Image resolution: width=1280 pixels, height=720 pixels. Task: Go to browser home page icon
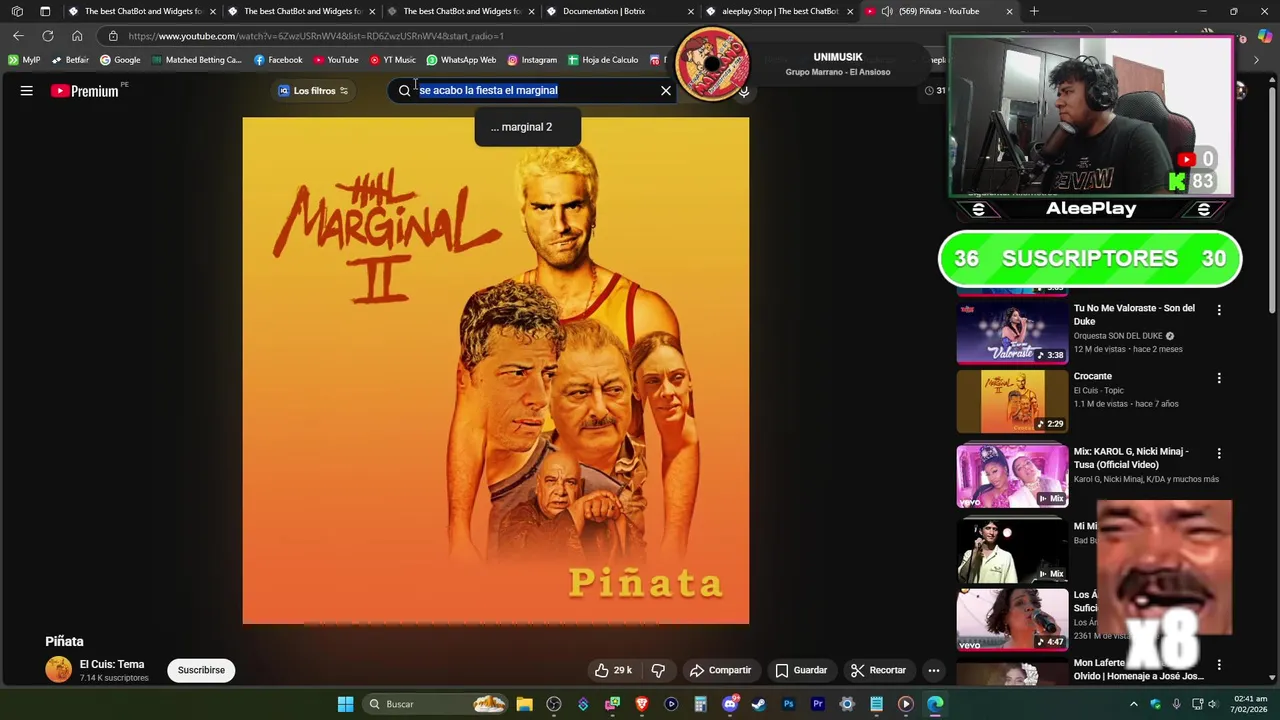(x=77, y=36)
